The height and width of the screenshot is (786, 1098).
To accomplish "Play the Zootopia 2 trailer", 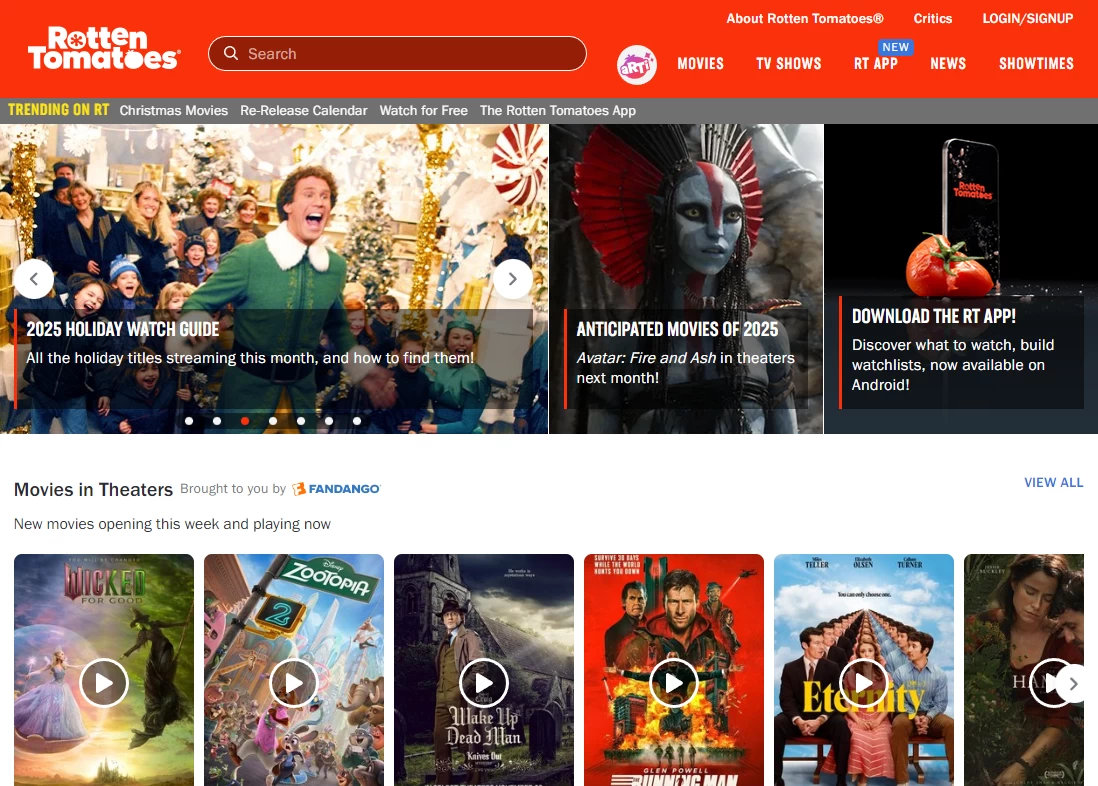I will [294, 683].
